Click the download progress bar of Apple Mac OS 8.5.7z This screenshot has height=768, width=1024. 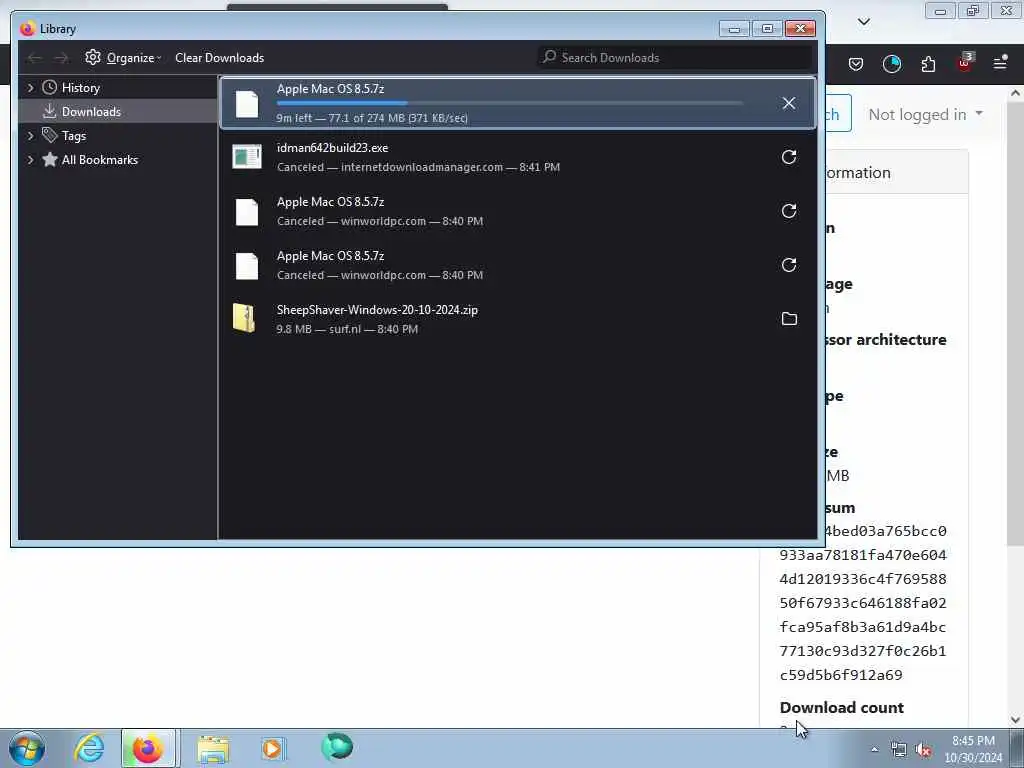coord(509,103)
